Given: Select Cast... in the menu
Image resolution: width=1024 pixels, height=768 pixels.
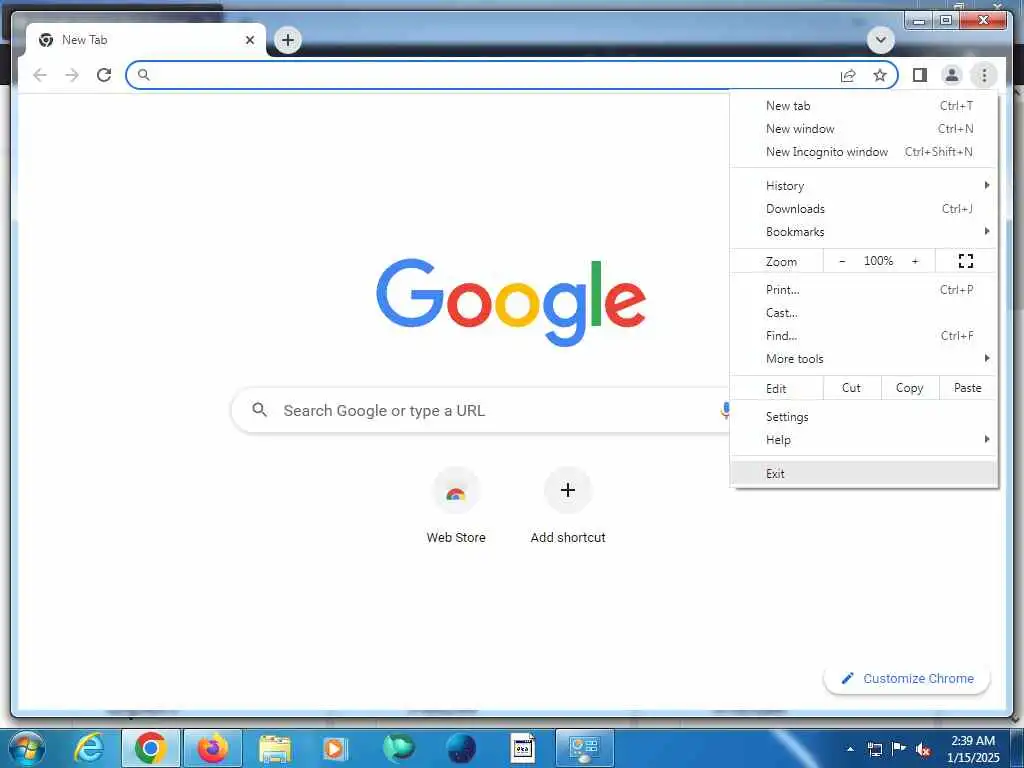Looking at the screenshot, I should pos(864,313).
